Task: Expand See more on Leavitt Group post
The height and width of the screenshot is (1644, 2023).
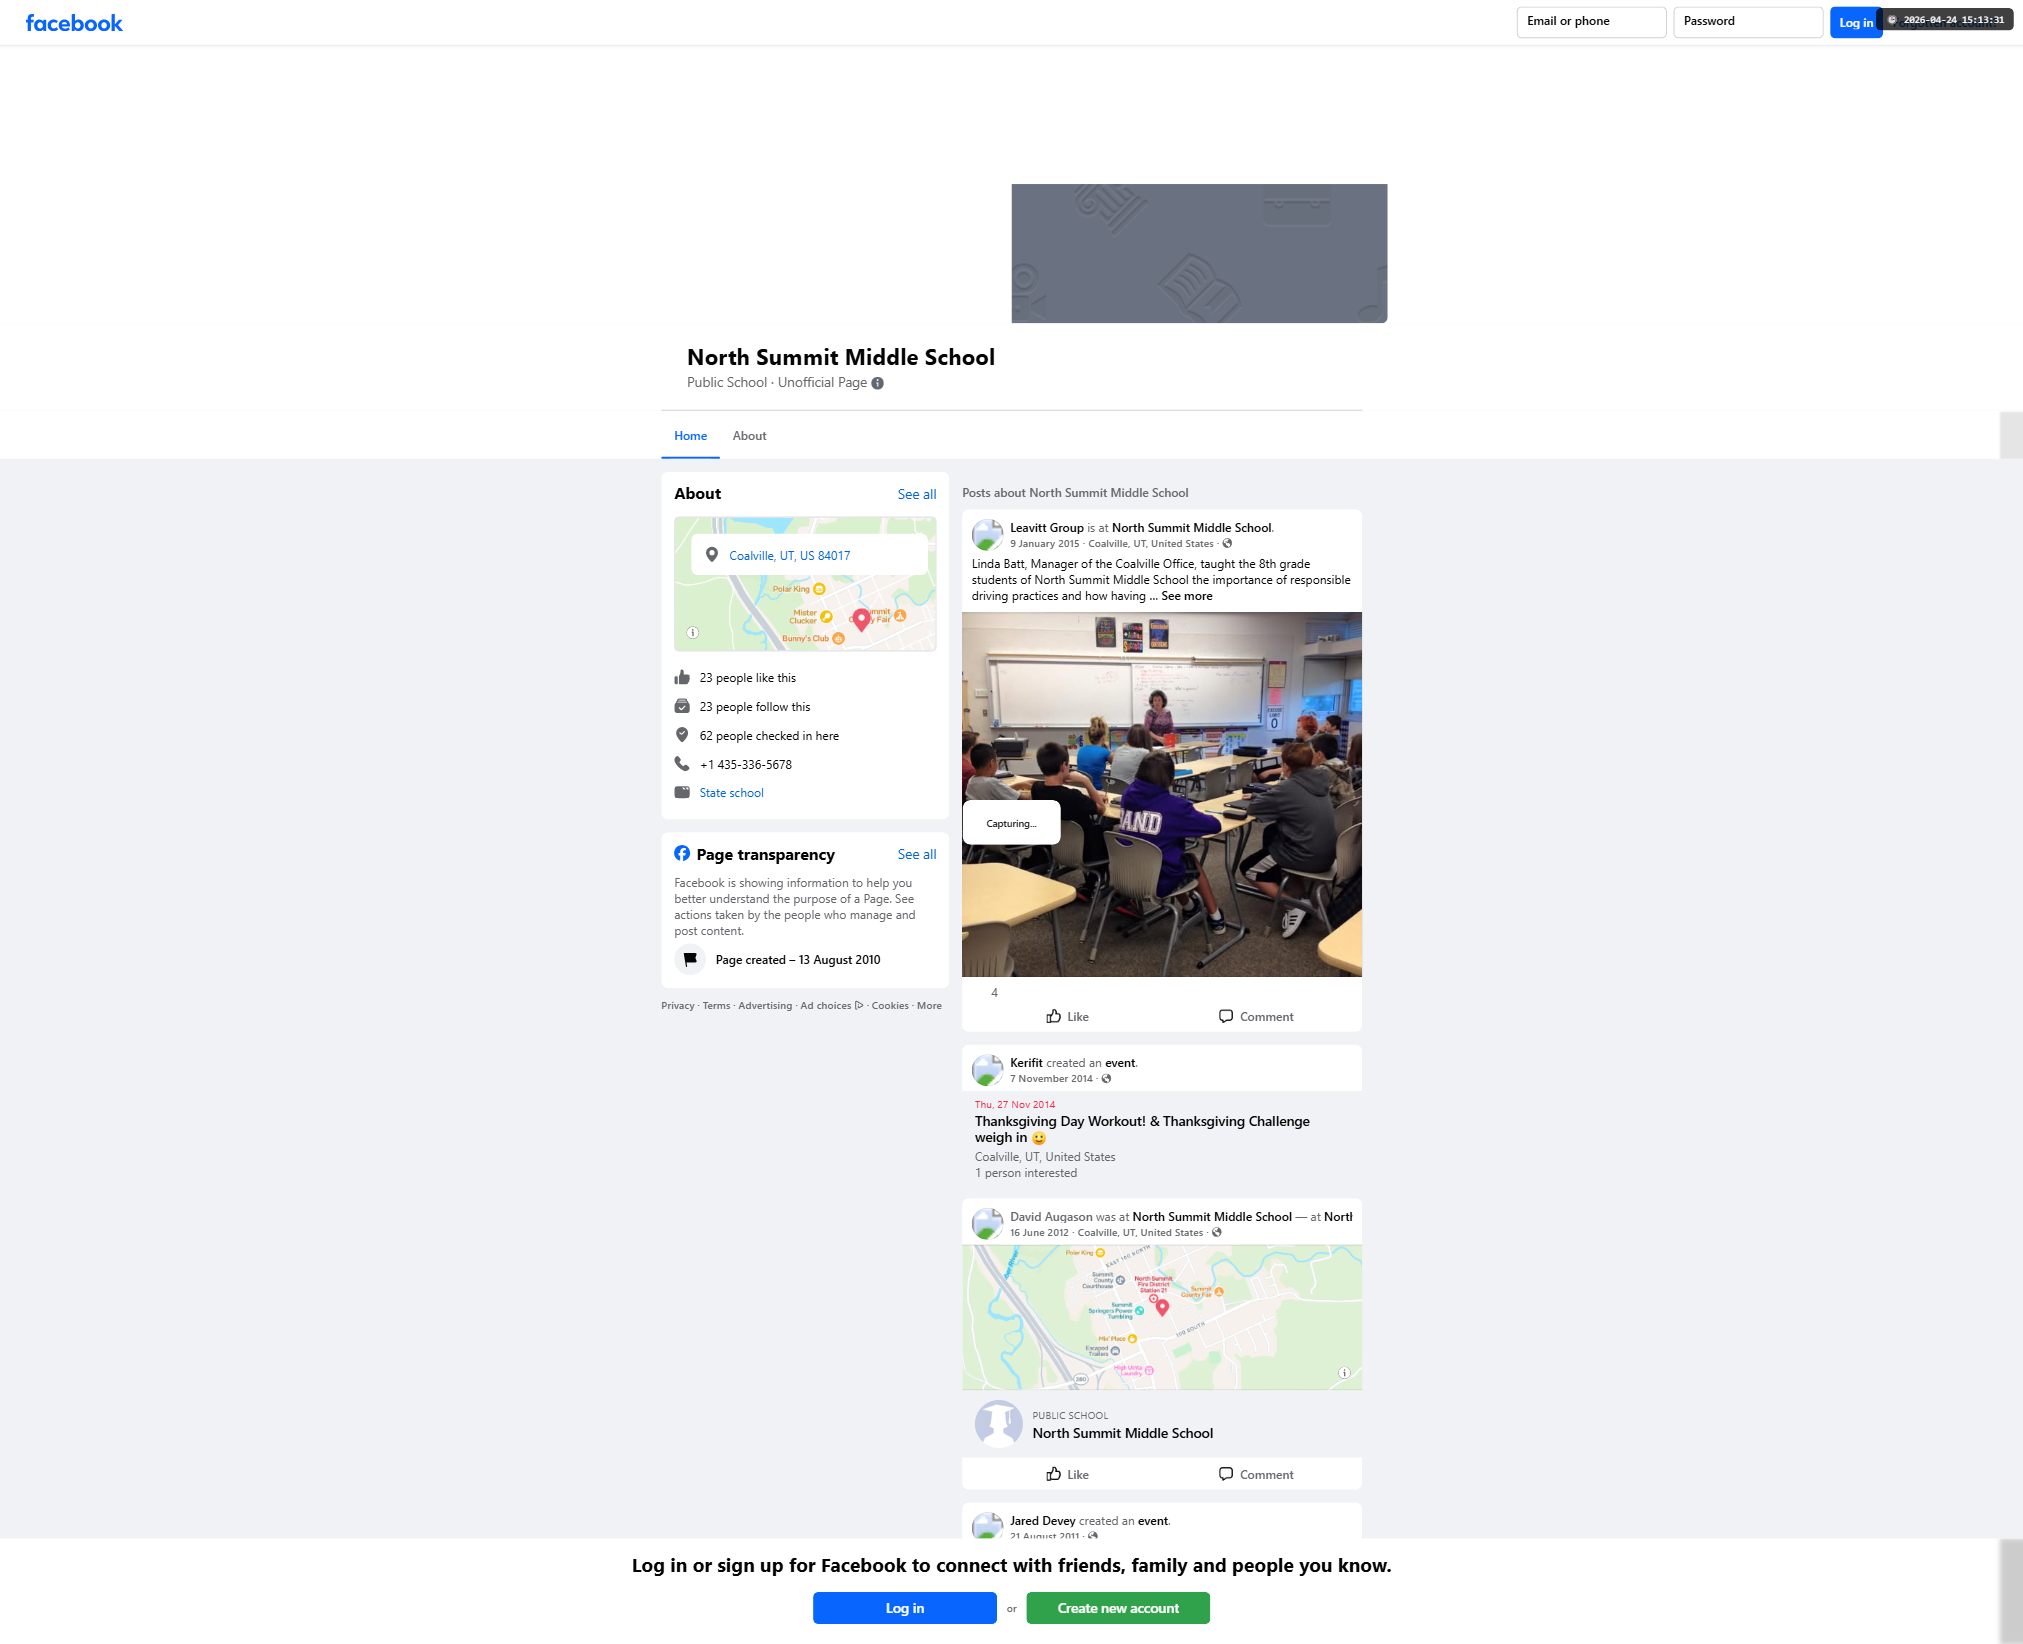Action: 1187,596
